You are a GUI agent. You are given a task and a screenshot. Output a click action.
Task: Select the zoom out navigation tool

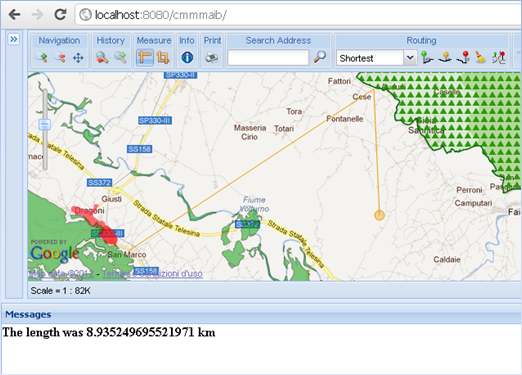(x=60, y=58)
